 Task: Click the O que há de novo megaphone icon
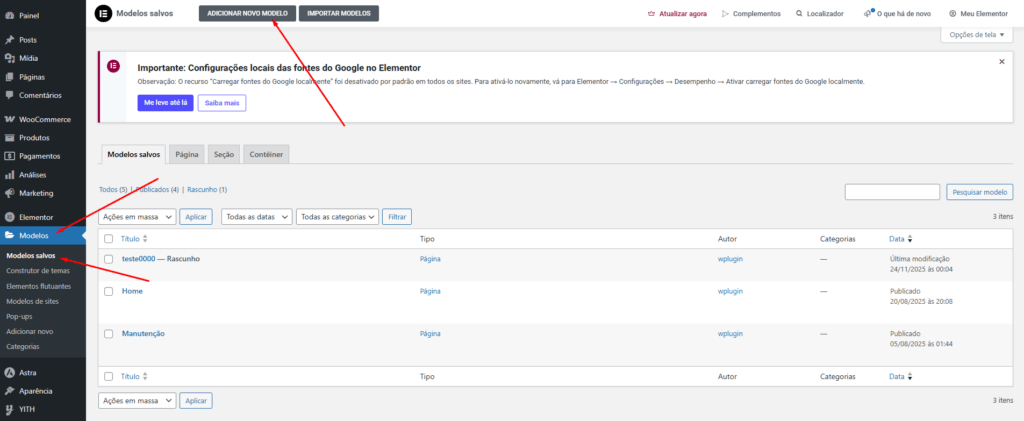point(868,13)
